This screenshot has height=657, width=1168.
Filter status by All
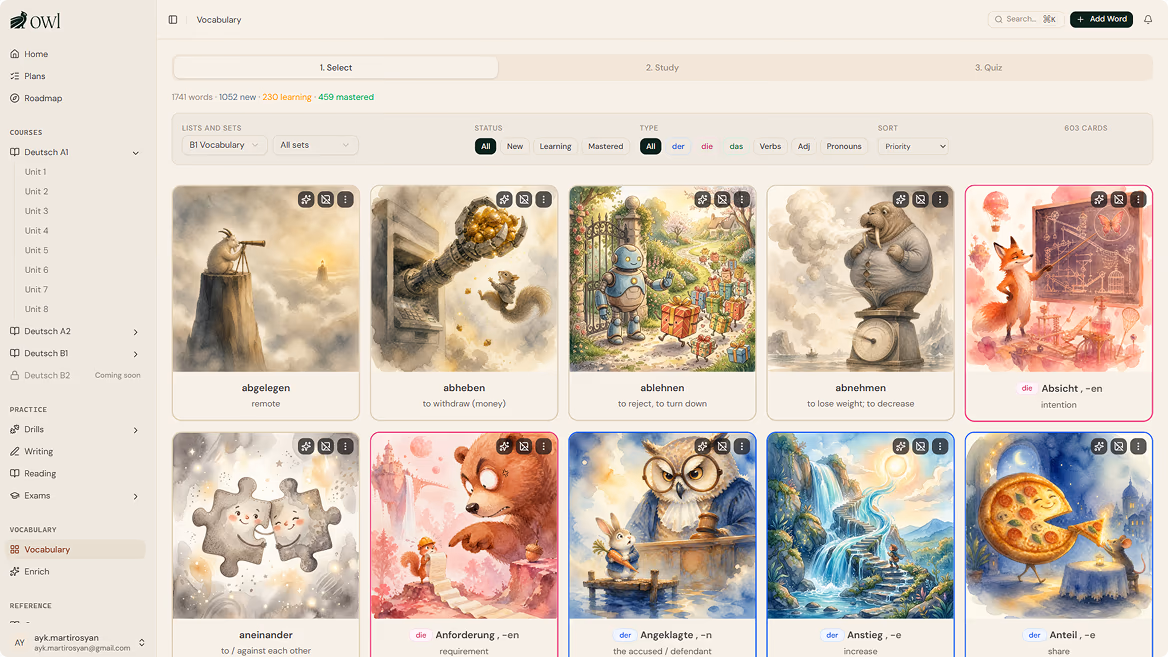[486, 146]
